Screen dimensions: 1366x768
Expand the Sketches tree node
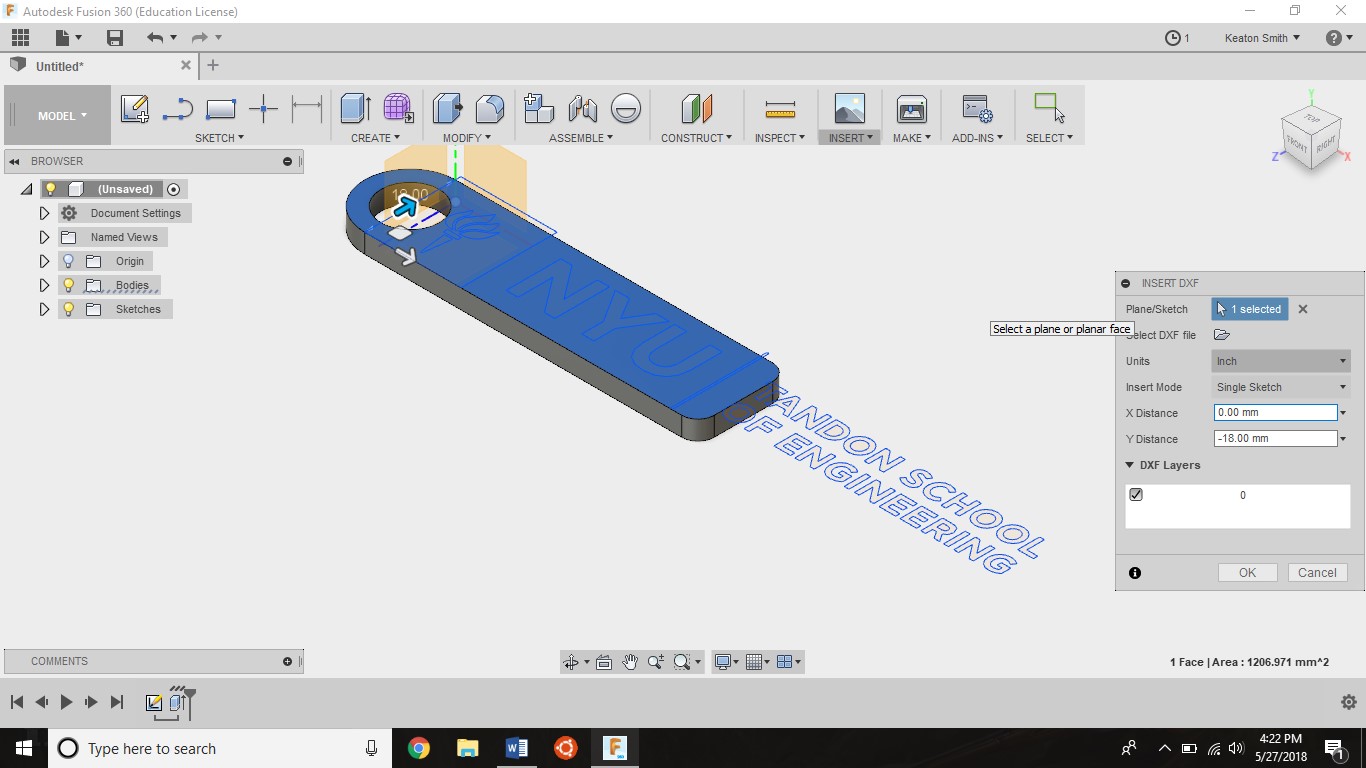(44, 309)
